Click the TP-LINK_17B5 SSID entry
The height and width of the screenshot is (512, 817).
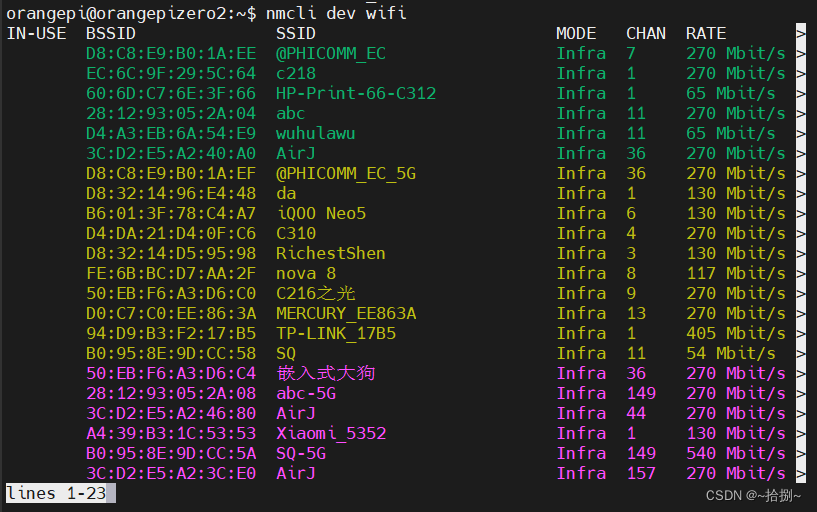click(336, 333)
